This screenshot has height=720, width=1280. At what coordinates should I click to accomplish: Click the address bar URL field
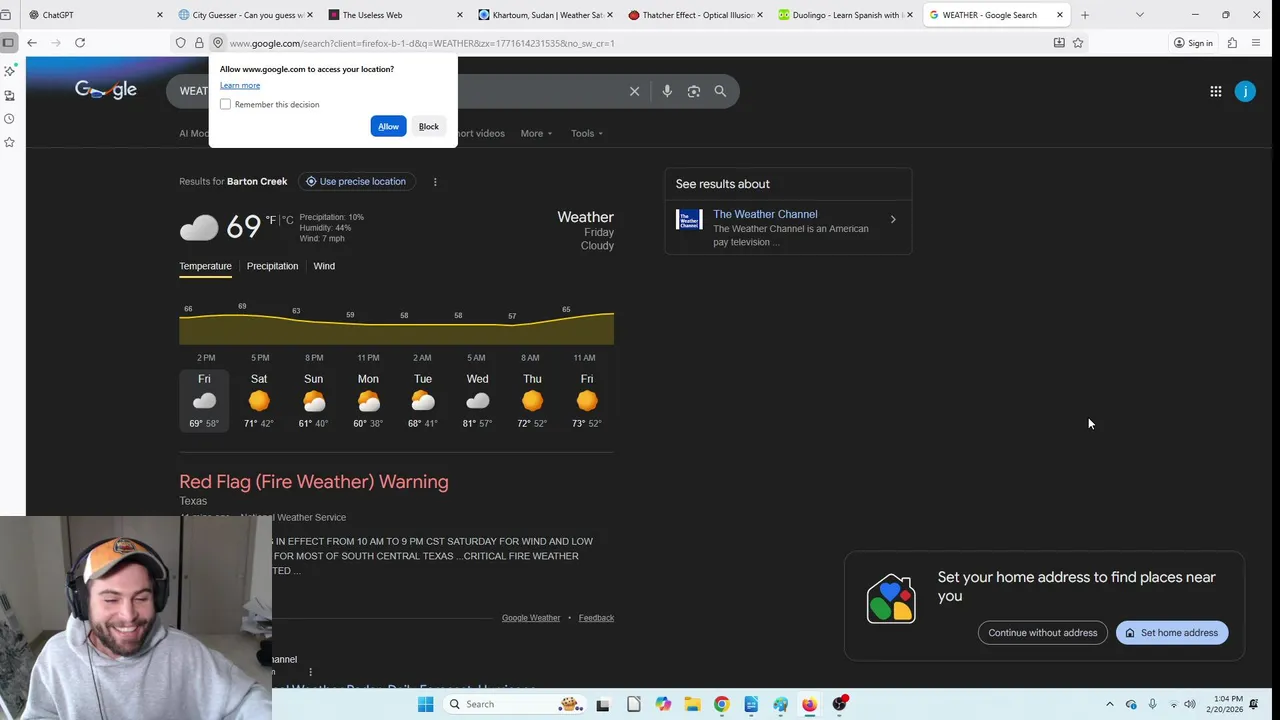point(630,43)
